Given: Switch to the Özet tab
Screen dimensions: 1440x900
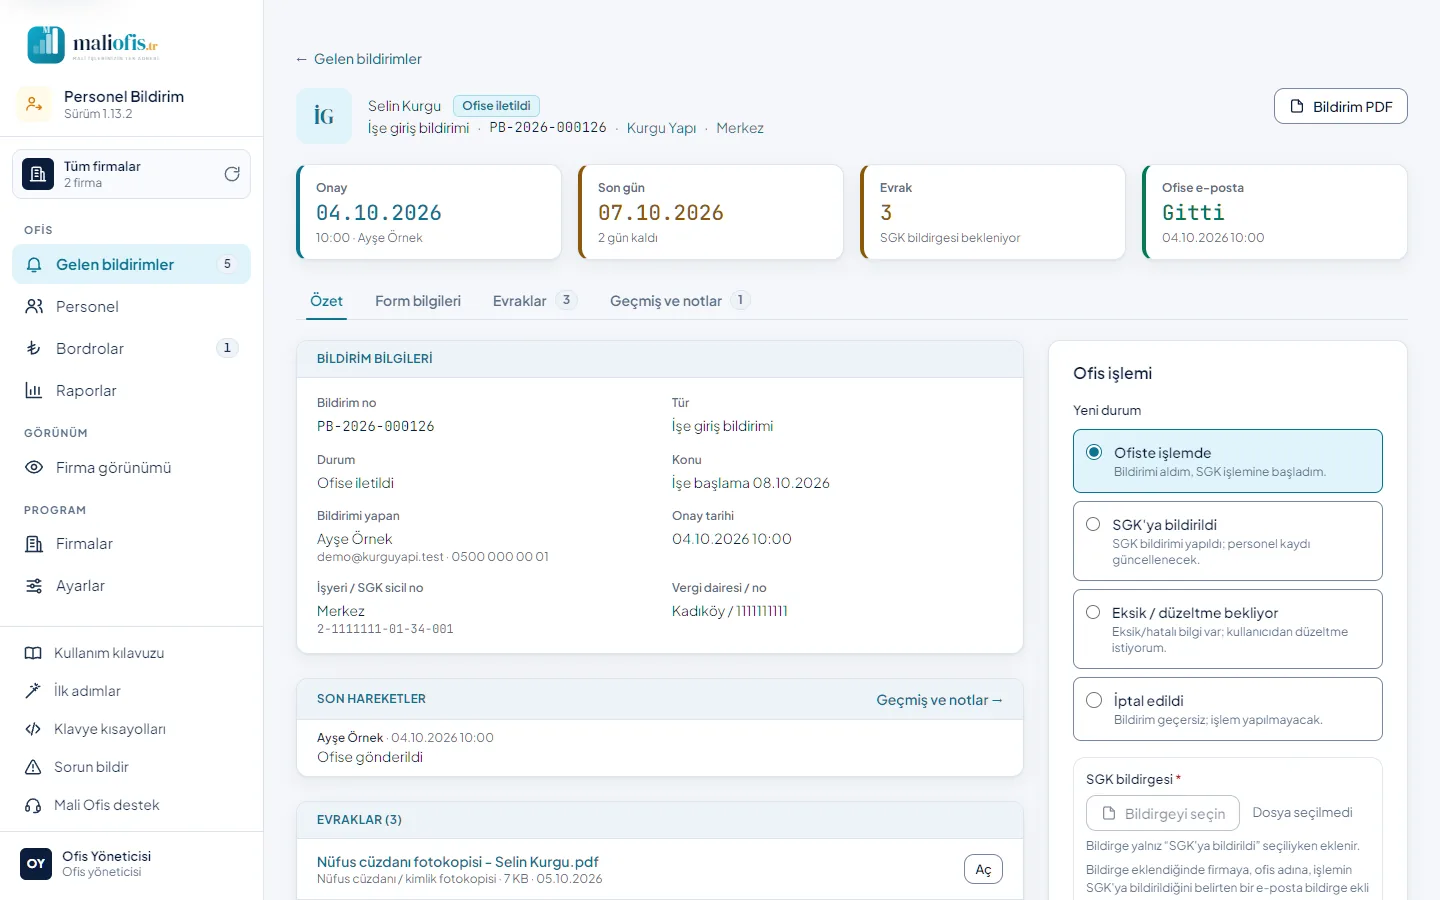Looking at the screenshot, I should (326, 301).
